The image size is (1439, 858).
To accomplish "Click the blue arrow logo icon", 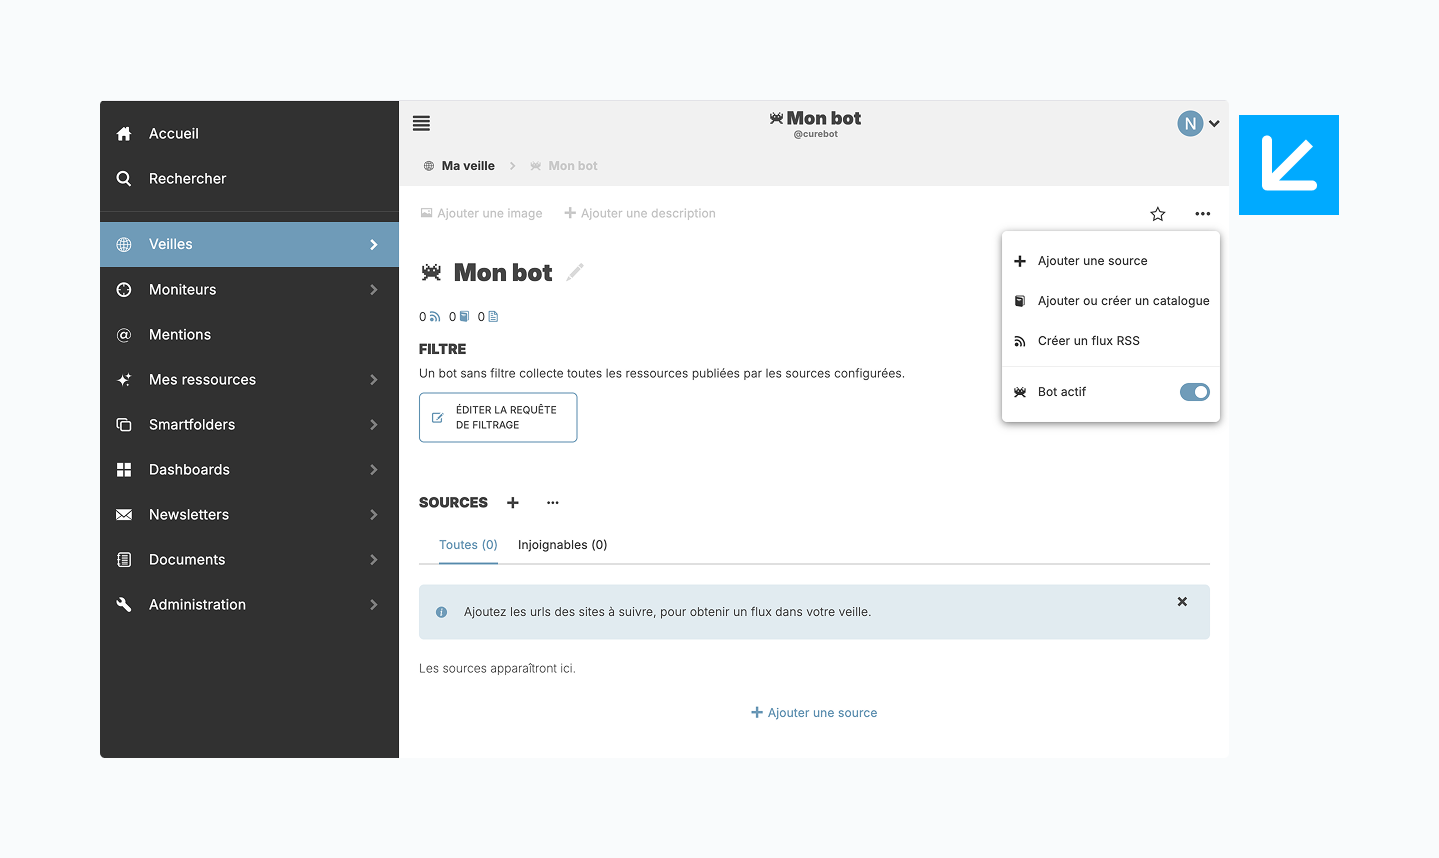I will tap(1288, 165).
